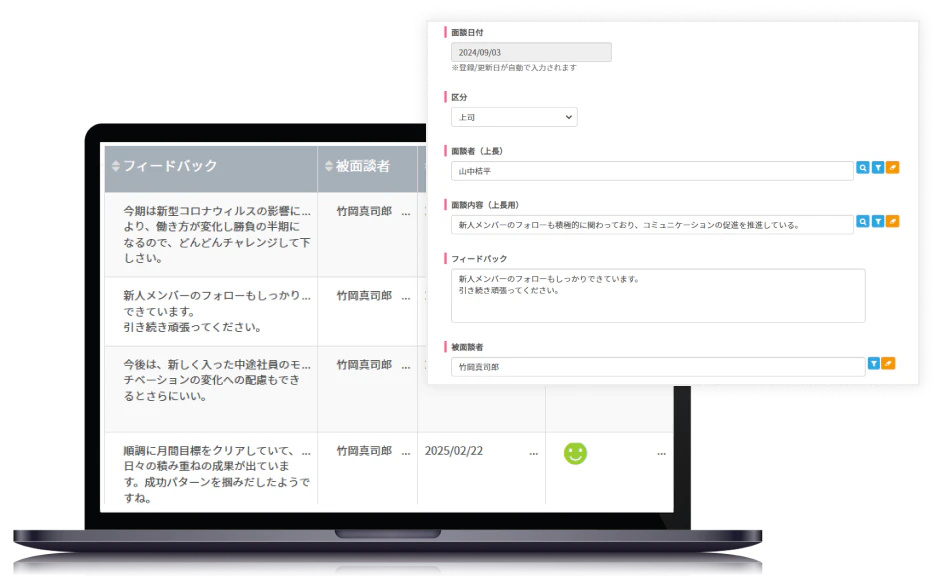This screenshot has height=577, width=940.
Task: Click filter icon beside 面談者（上長） field
Action: [x=878, y=168]
